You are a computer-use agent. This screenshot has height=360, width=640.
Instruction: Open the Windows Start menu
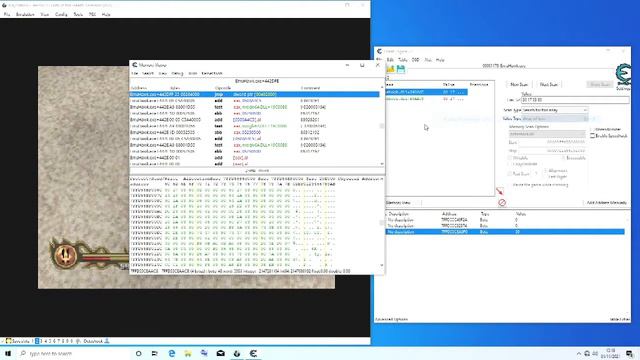point(8,353)
